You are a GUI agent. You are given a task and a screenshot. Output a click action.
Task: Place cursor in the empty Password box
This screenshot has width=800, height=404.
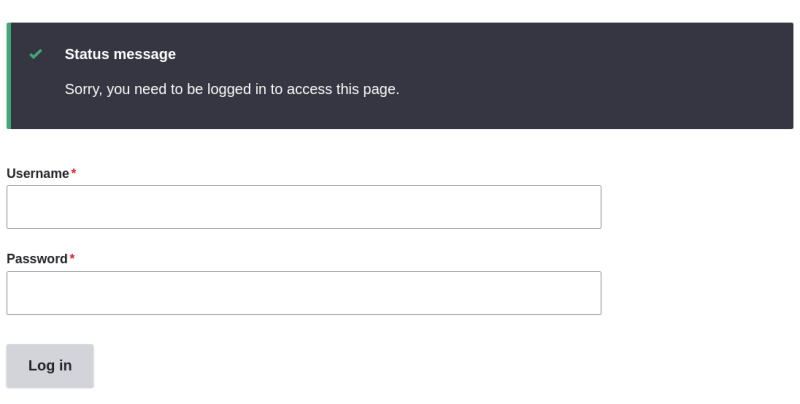click(x=303, y=293)
